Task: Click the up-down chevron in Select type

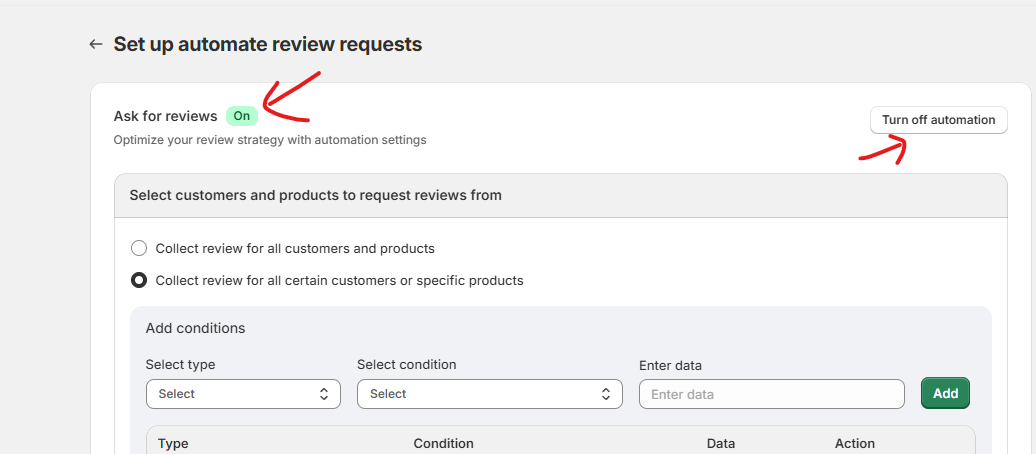Action: [323, 394]
